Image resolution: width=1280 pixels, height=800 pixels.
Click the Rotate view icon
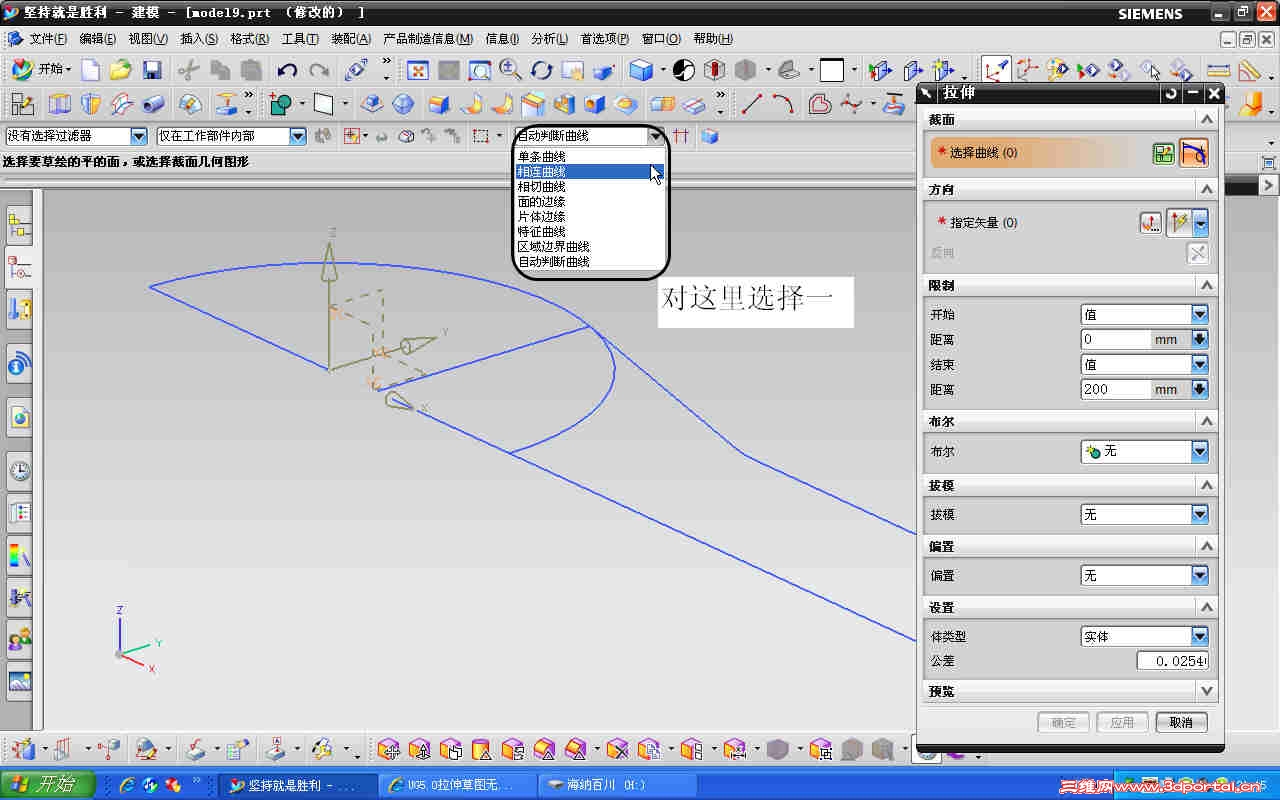(x=542, y=70)
